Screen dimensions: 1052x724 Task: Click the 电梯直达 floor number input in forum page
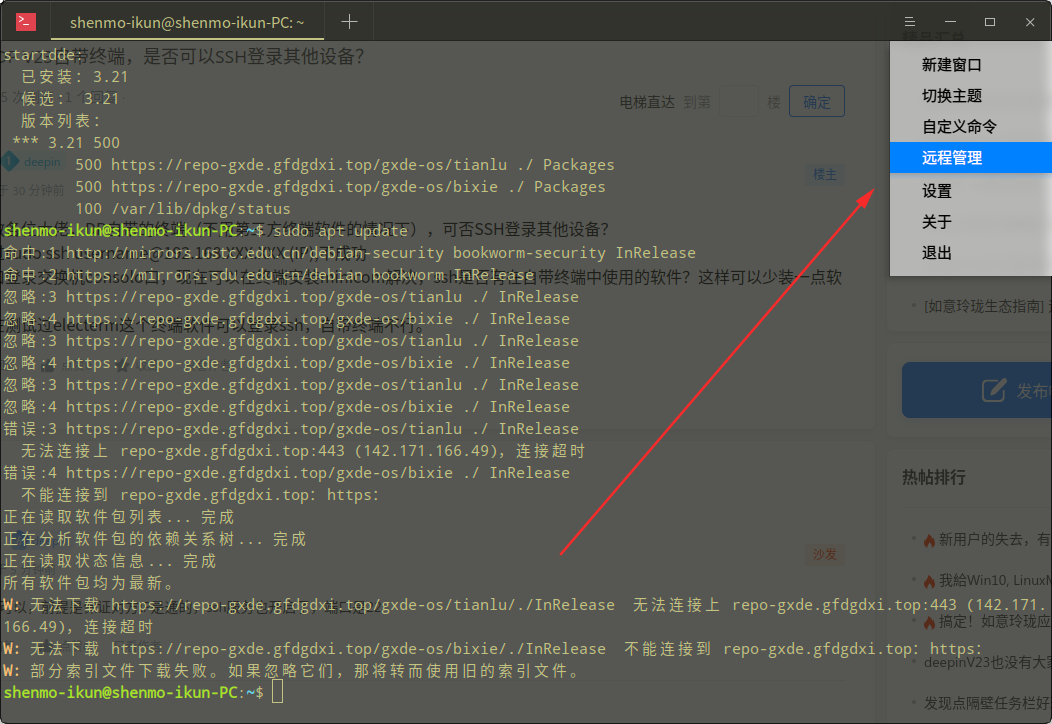click(x=739, y=102)
